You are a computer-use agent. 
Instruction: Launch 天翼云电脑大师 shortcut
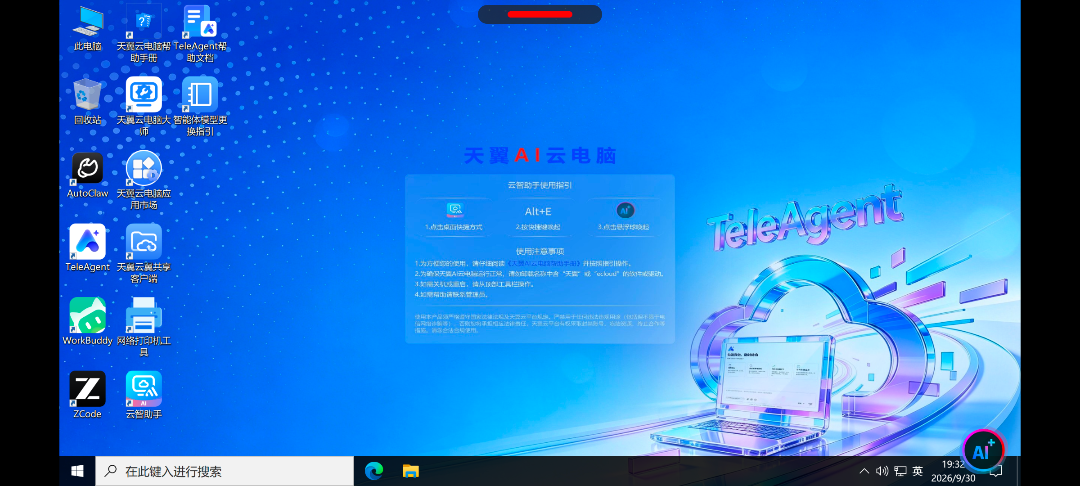tap(143, 106)
